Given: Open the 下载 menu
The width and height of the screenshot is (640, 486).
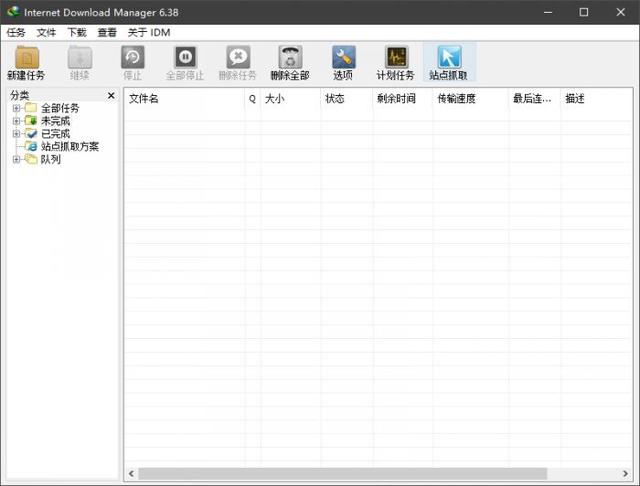Looking at the screenshot, I should tap(76, 32).
